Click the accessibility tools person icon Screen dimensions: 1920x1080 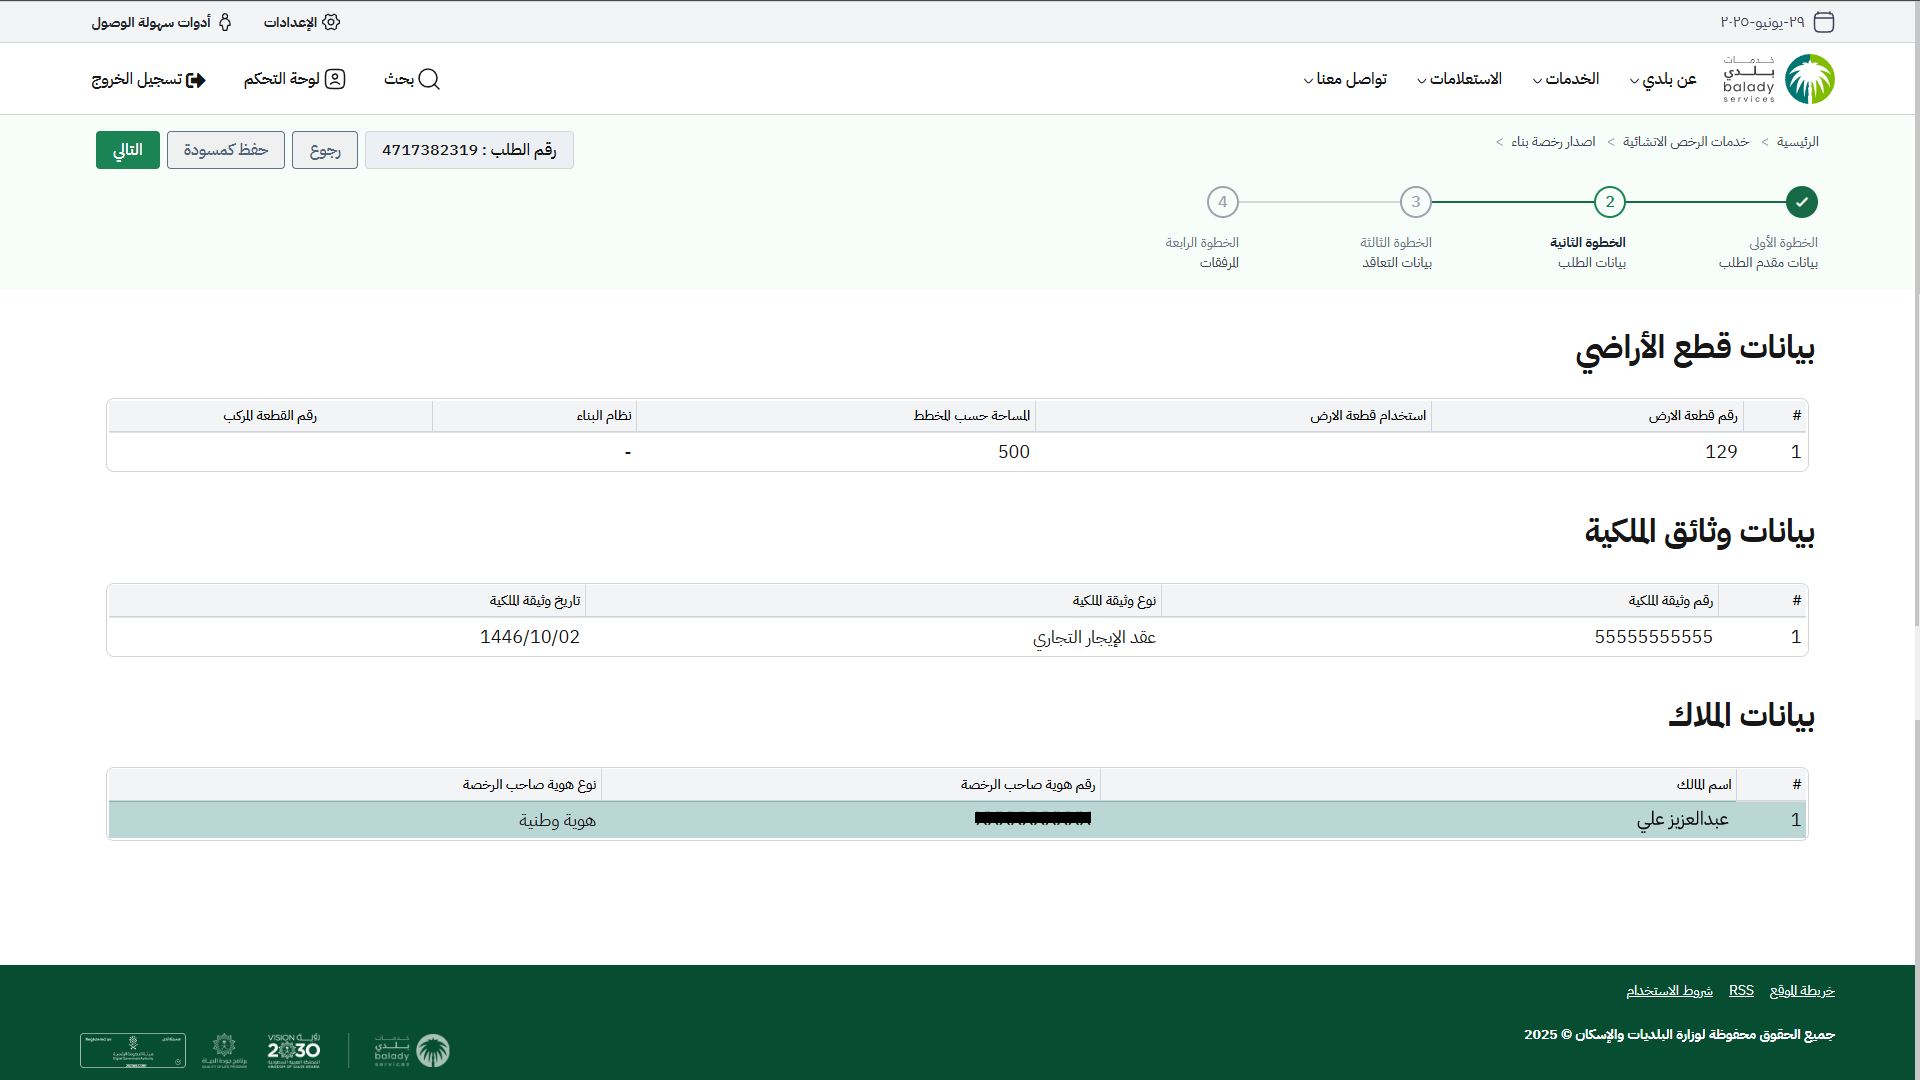click(225, 22)
